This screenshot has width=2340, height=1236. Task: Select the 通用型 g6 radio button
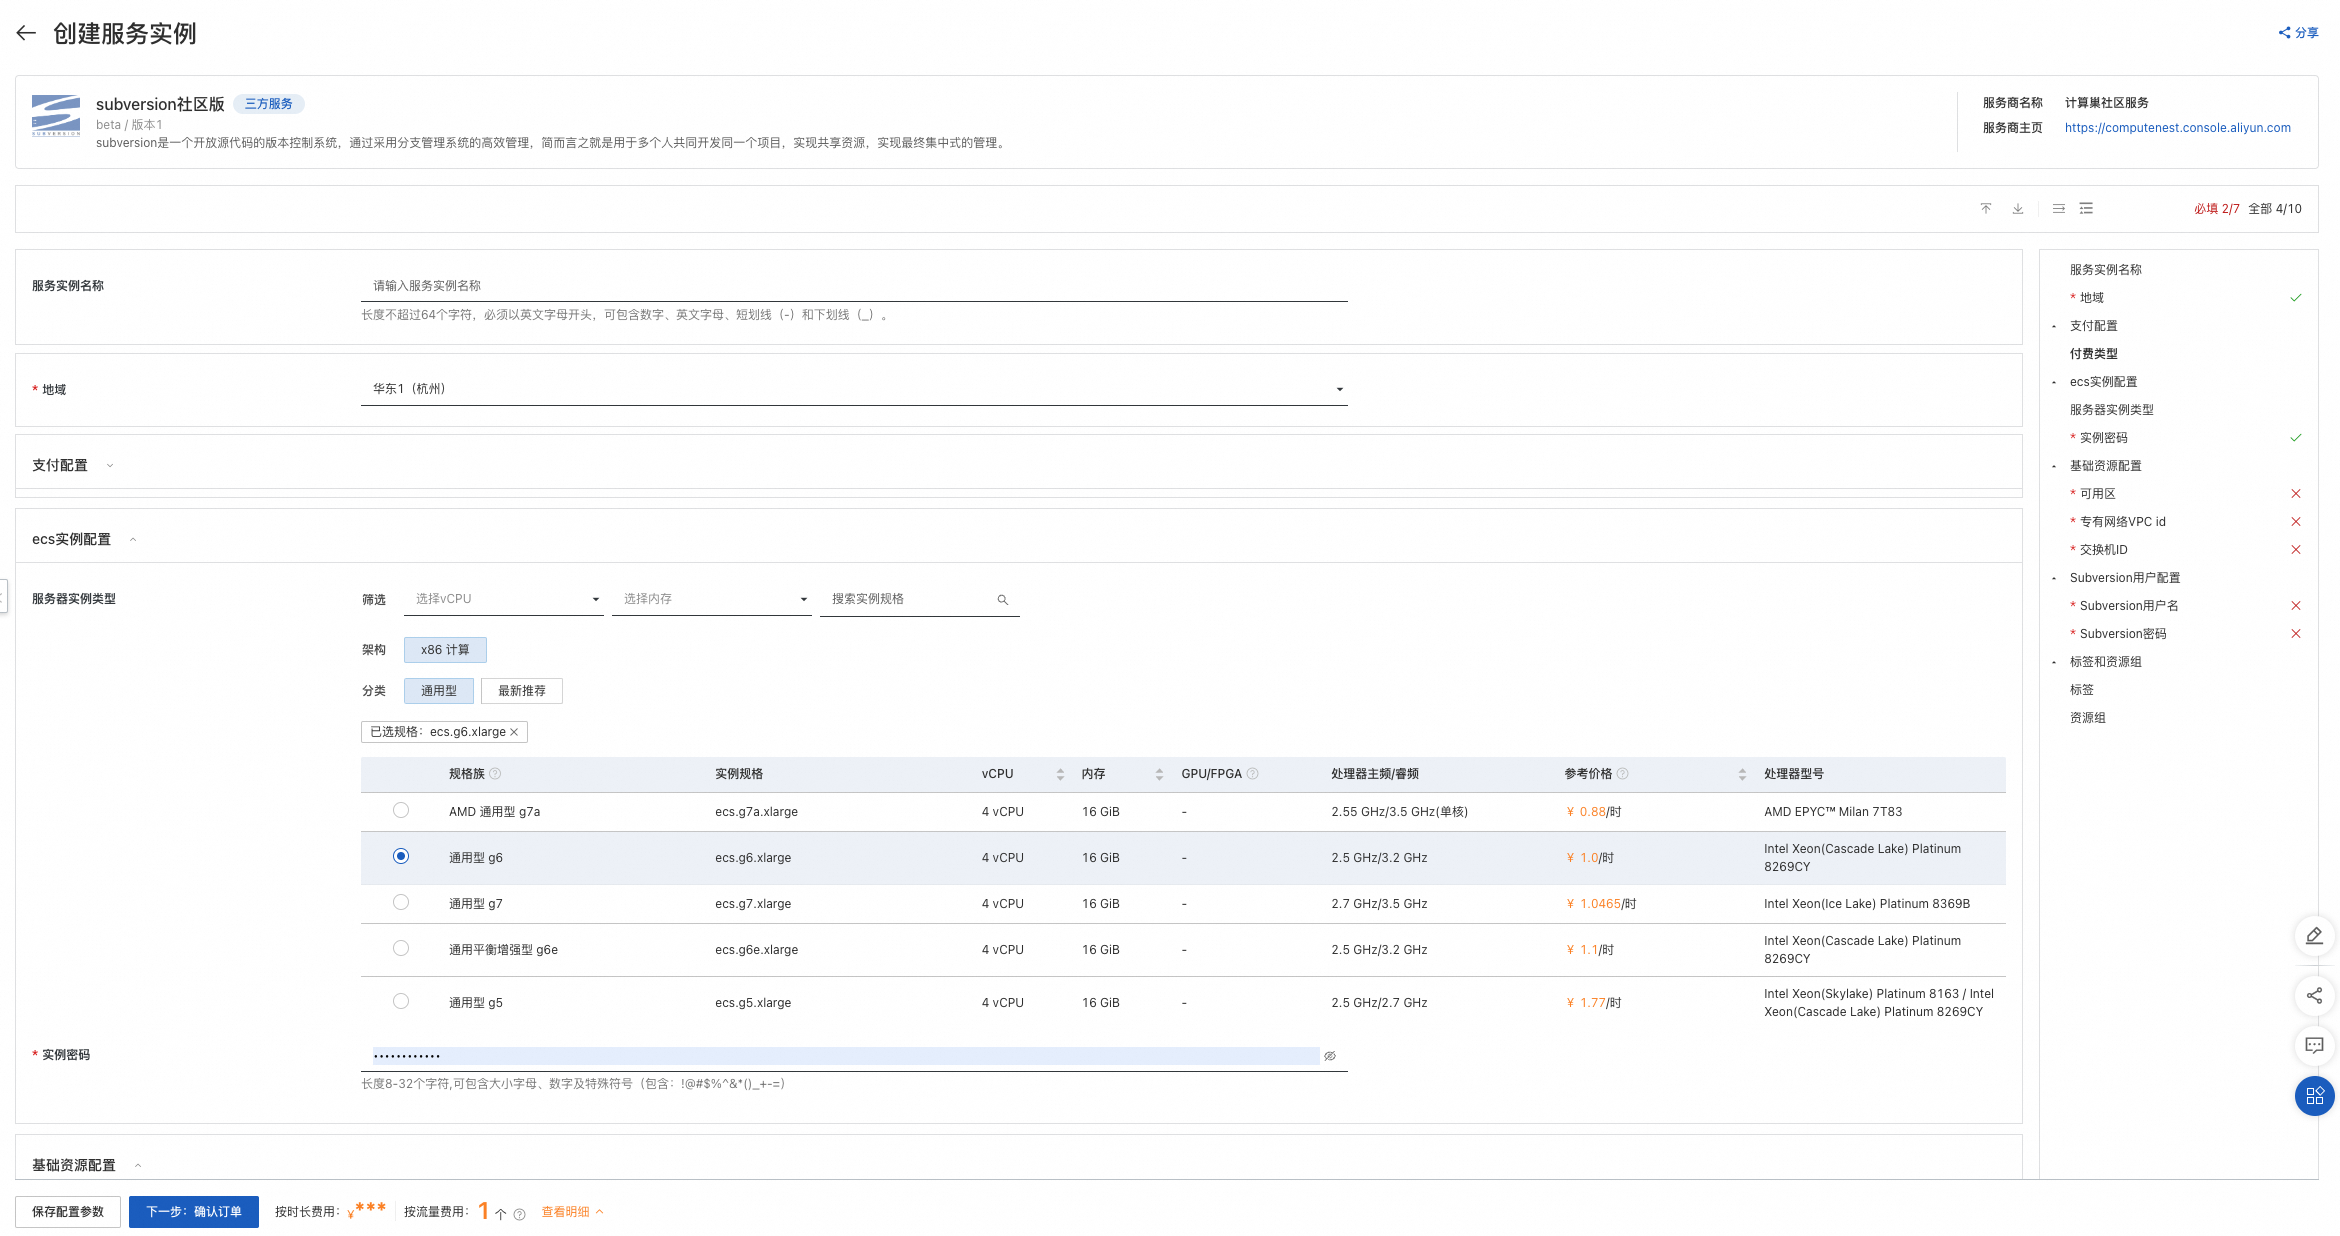coord(401,856)
